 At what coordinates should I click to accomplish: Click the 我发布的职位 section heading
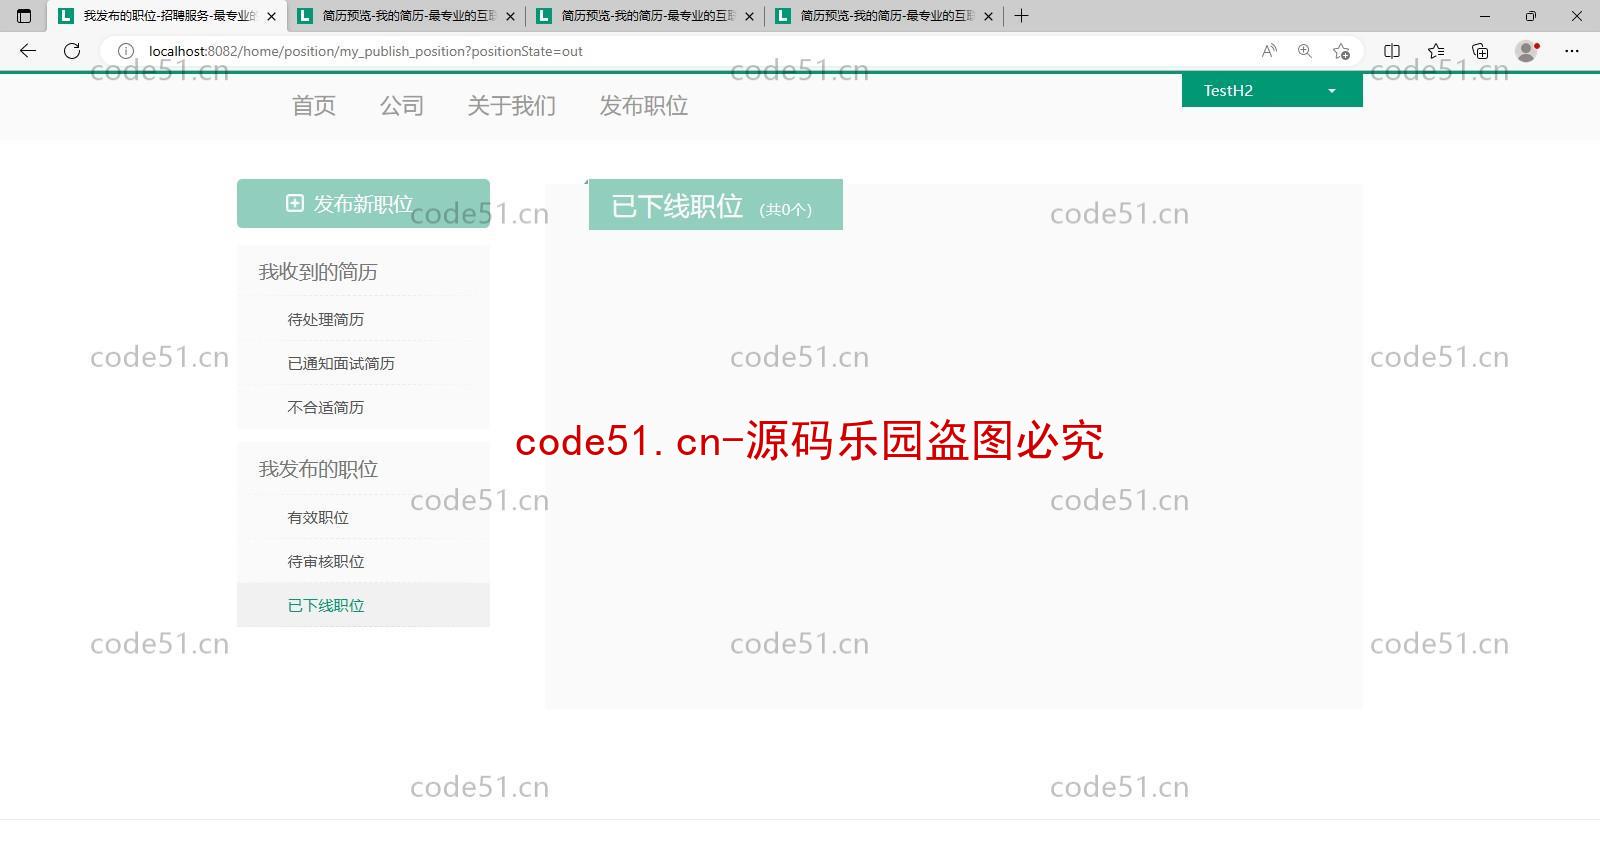(x=318, y=469)
